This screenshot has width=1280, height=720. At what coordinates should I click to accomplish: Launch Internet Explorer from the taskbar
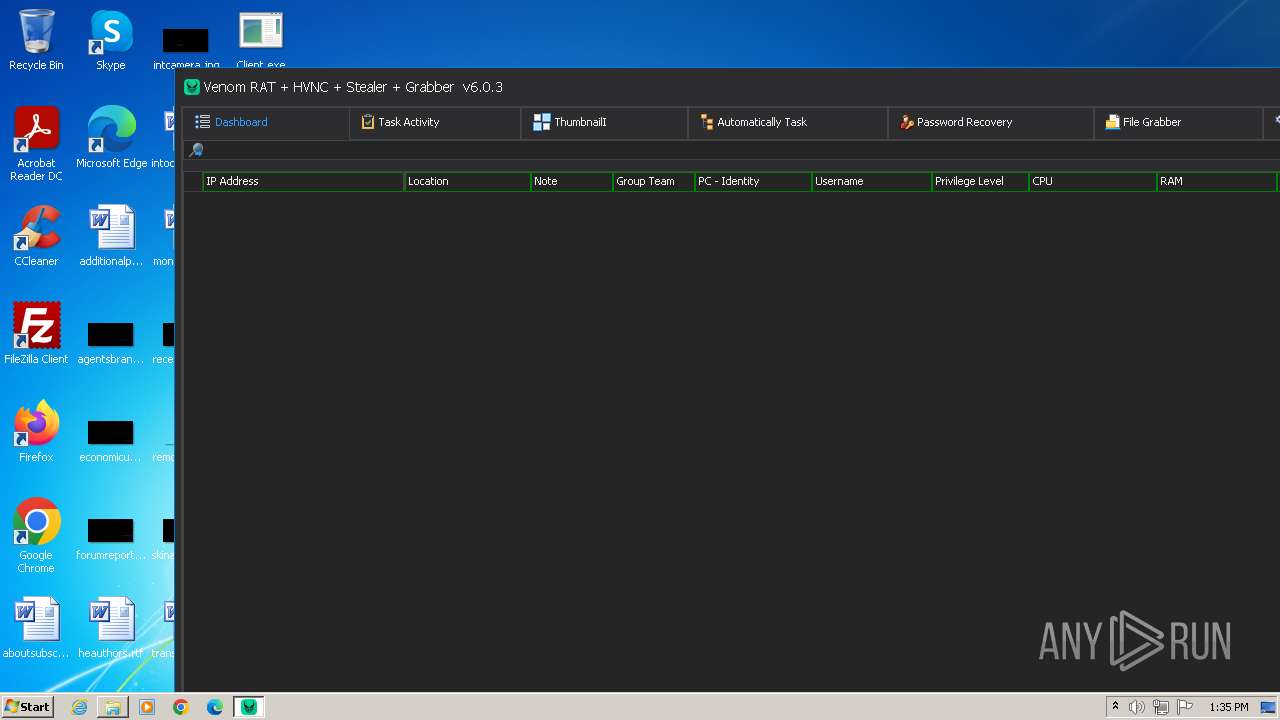tap(79, 707)
